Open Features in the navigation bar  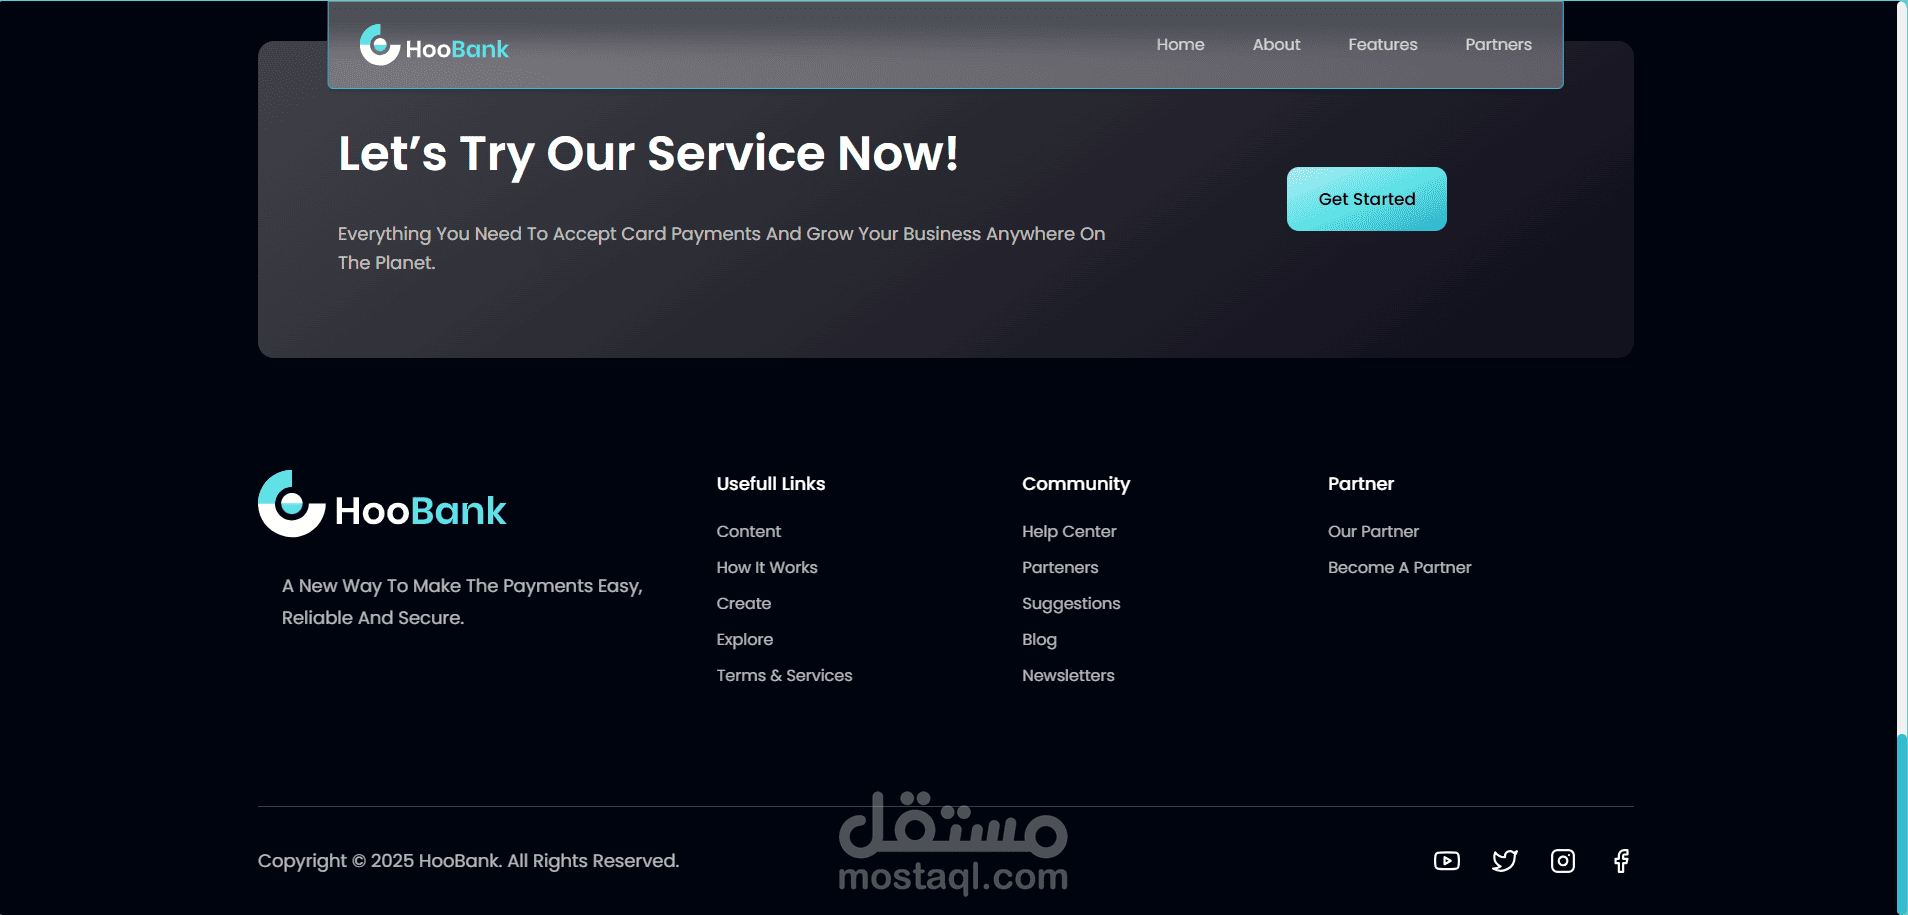(1382, 45)
